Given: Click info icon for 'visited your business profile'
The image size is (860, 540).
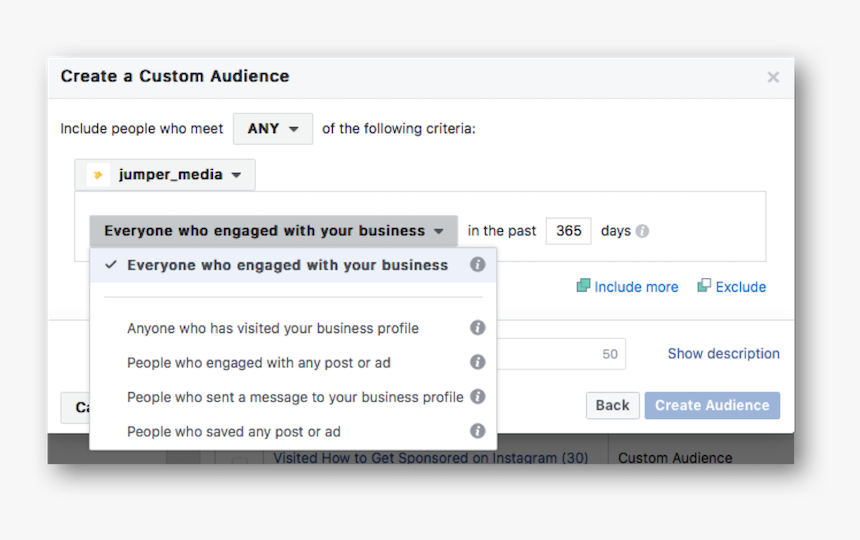Looking at the screenshot, I should click(478, 328).
